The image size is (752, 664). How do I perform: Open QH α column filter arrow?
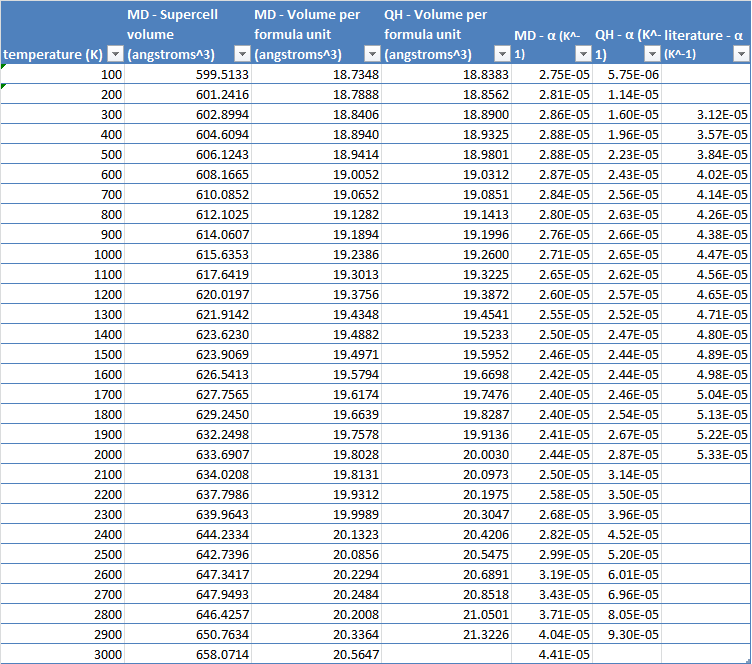point(652,54)
